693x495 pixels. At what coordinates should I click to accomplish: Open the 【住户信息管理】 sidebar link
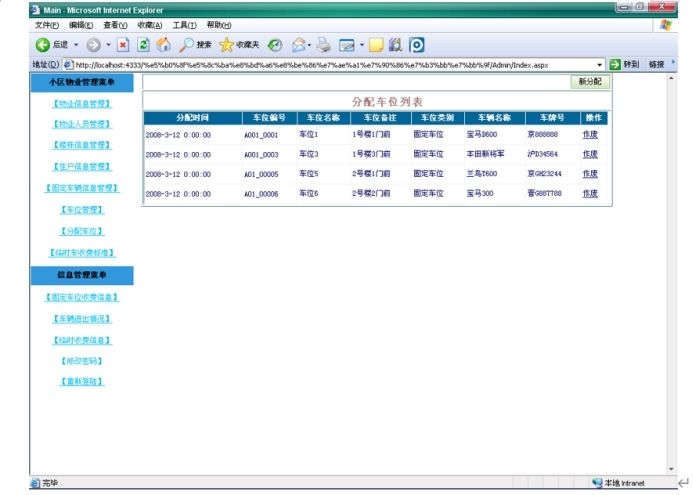tap(82, 167)
